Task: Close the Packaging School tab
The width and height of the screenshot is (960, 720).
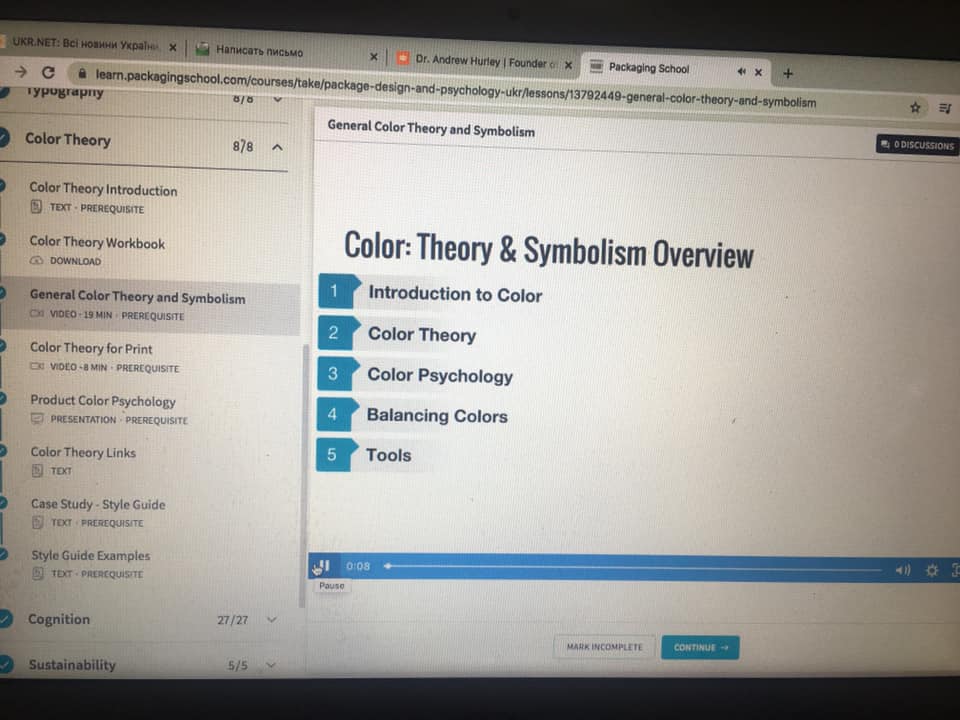Action: click(x=759, y=72)
